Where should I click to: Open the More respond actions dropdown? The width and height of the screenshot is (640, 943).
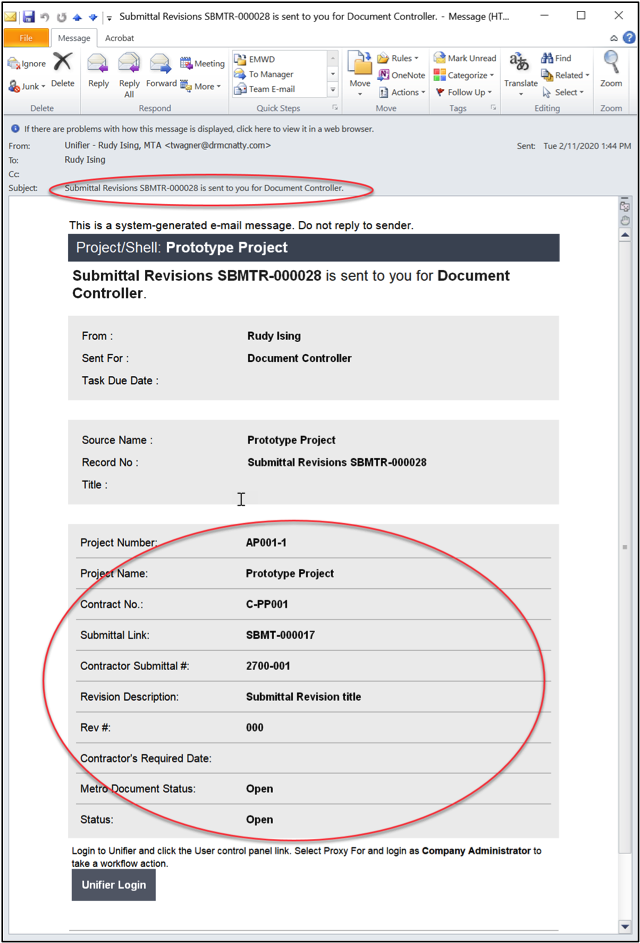click(200, 87)
